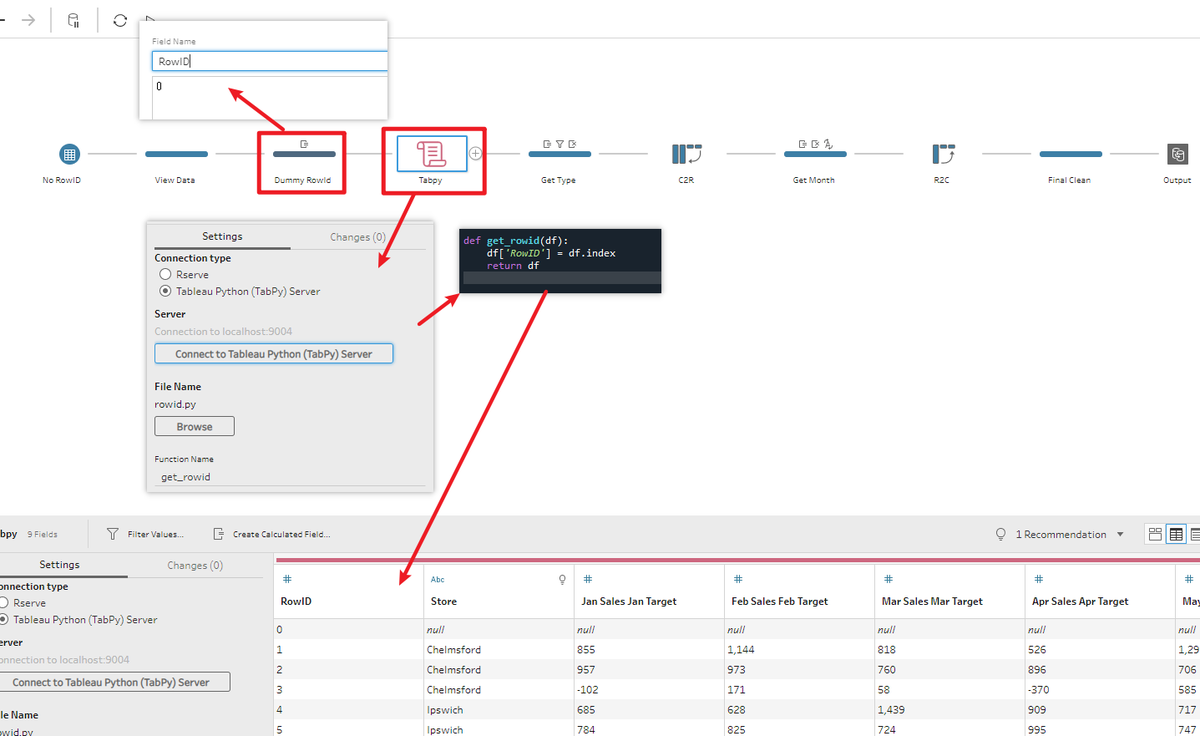Click the Filter Values... button
Viewport: 1200px width, 736px height.
click(x=146, y=534)
